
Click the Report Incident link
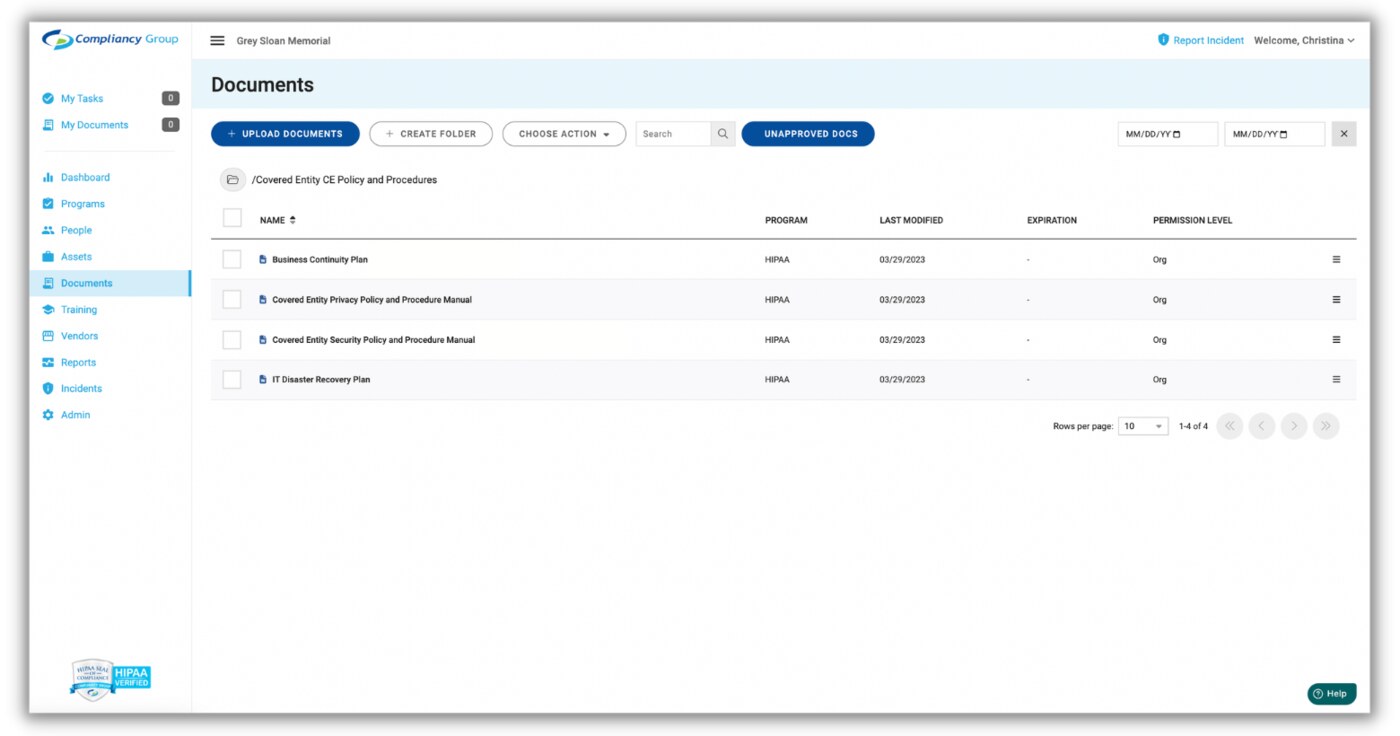click(1208, 41)
